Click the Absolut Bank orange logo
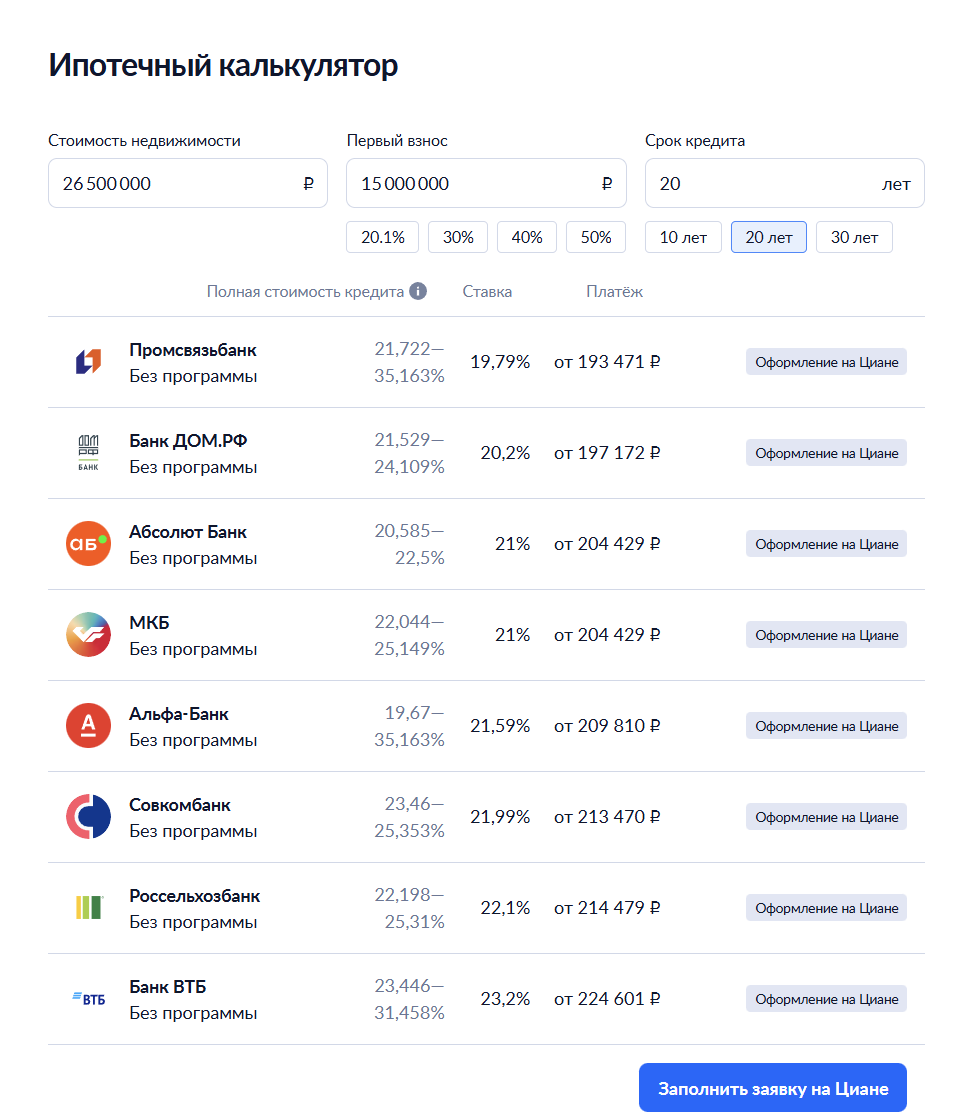This screenshot has width=966, height=1119. pyautogui.click(x=88, y=544)
